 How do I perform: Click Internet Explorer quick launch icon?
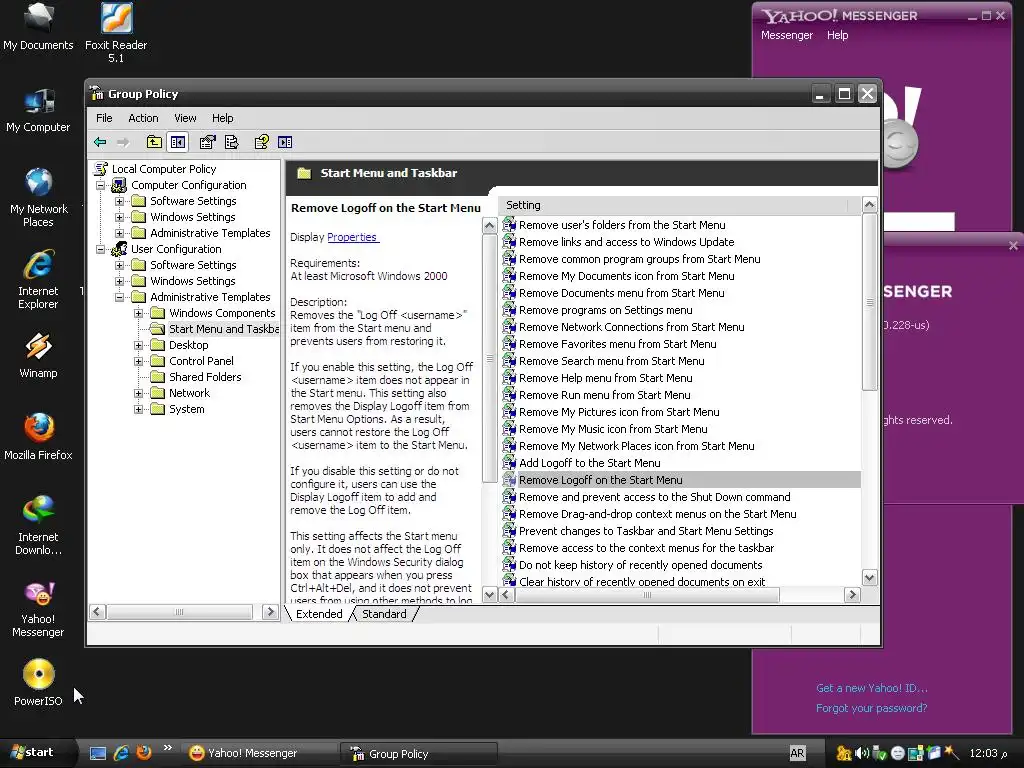coord(121,753)
